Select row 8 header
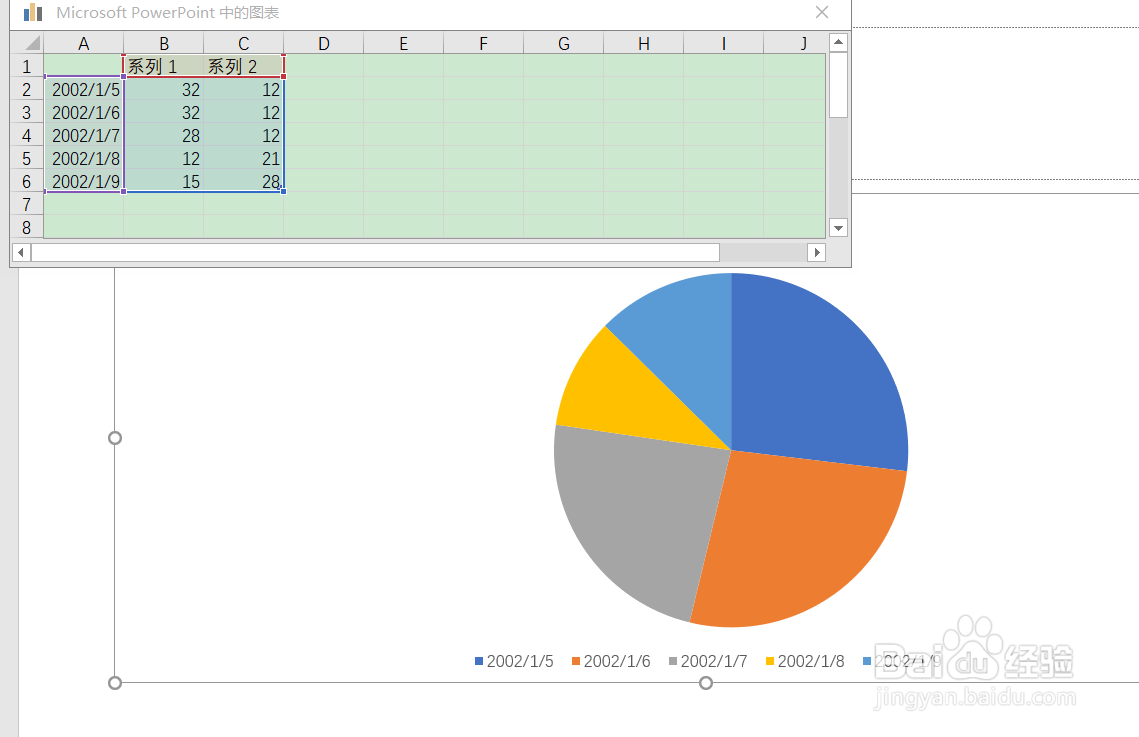The height and width of the screenshot is (737, 1139). (27, 227)
